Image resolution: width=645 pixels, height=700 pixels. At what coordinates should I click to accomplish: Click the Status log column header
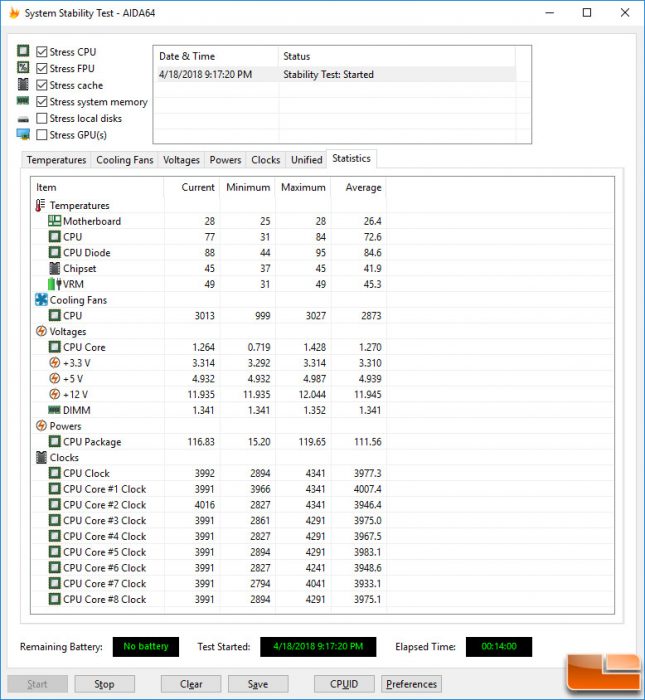coord(397,56)
